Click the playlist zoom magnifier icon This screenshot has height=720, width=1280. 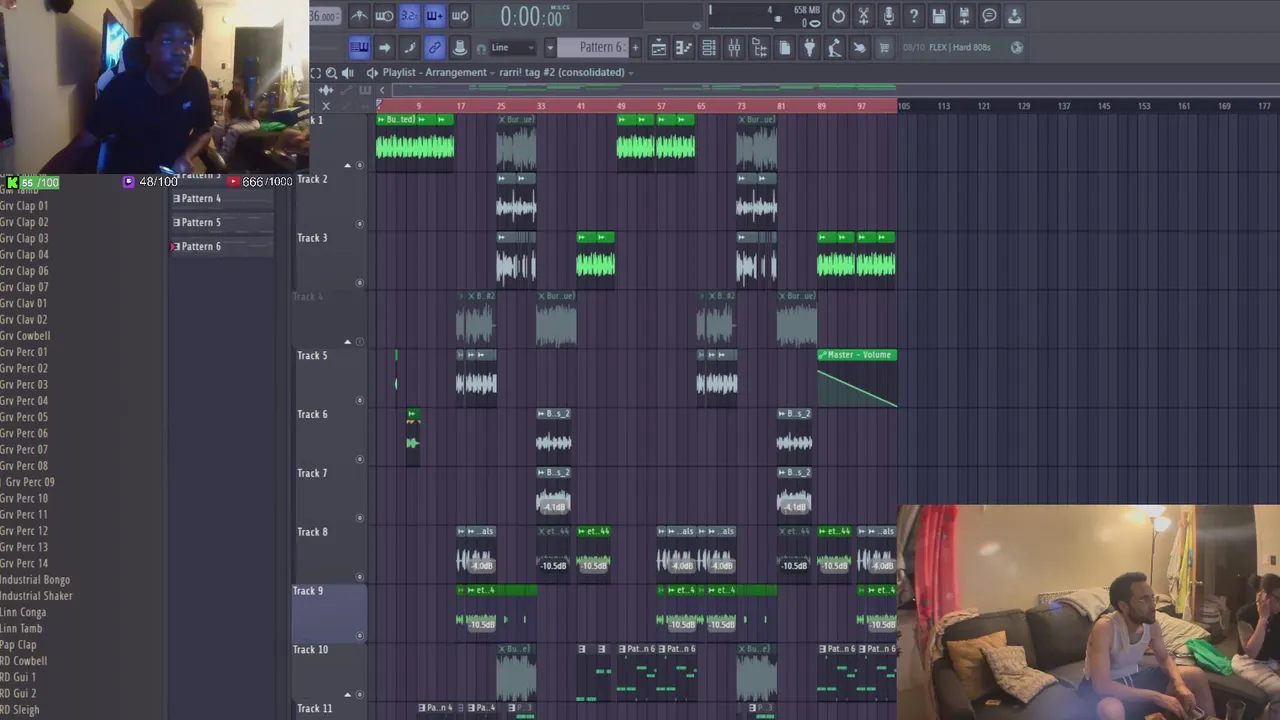pyautogui.click(x=331, y=73)
